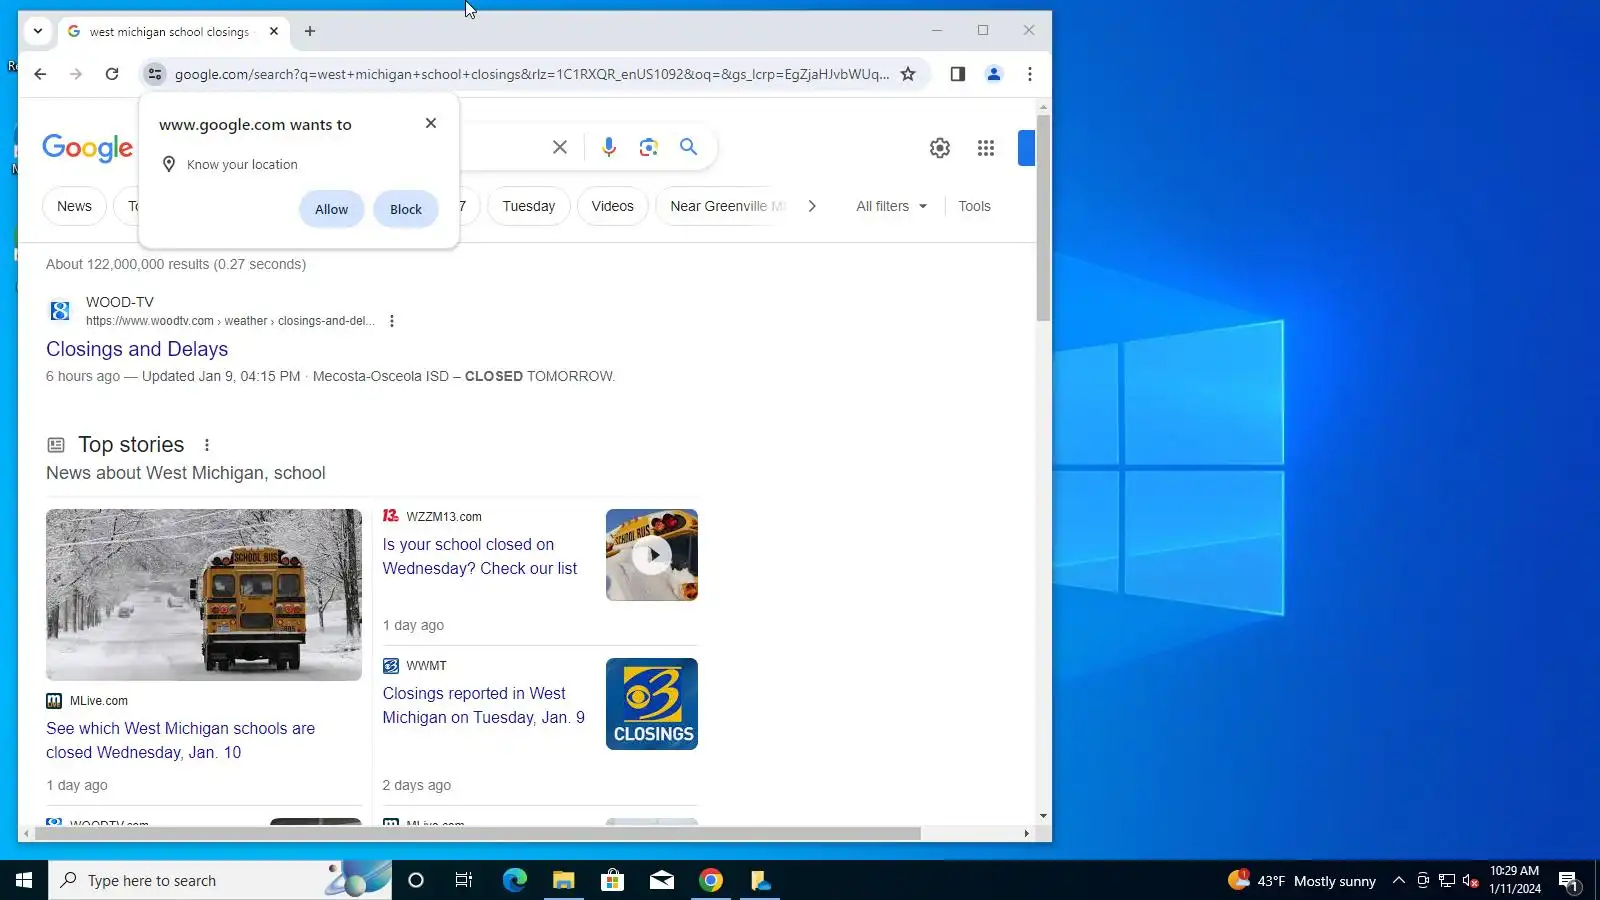Open clock showing 10:29 AM
Image resolution: width=1600 pixels, height=900 pixels.
pos(1515,880)
